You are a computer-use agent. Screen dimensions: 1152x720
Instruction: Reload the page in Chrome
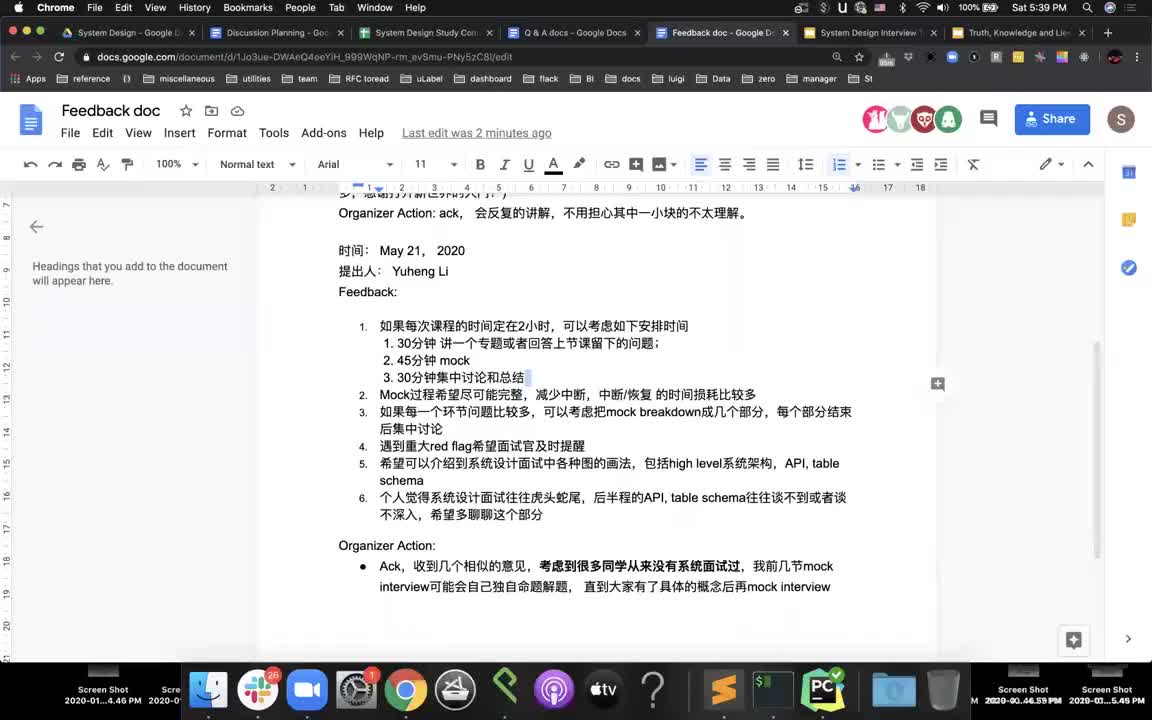[x=60, y=57]
